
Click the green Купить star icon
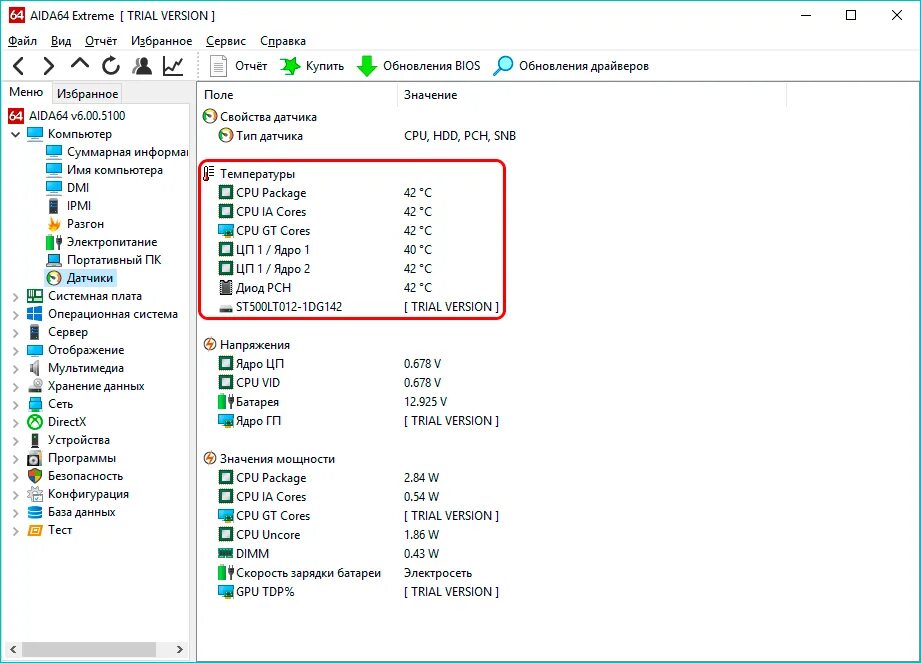(290, 66)
